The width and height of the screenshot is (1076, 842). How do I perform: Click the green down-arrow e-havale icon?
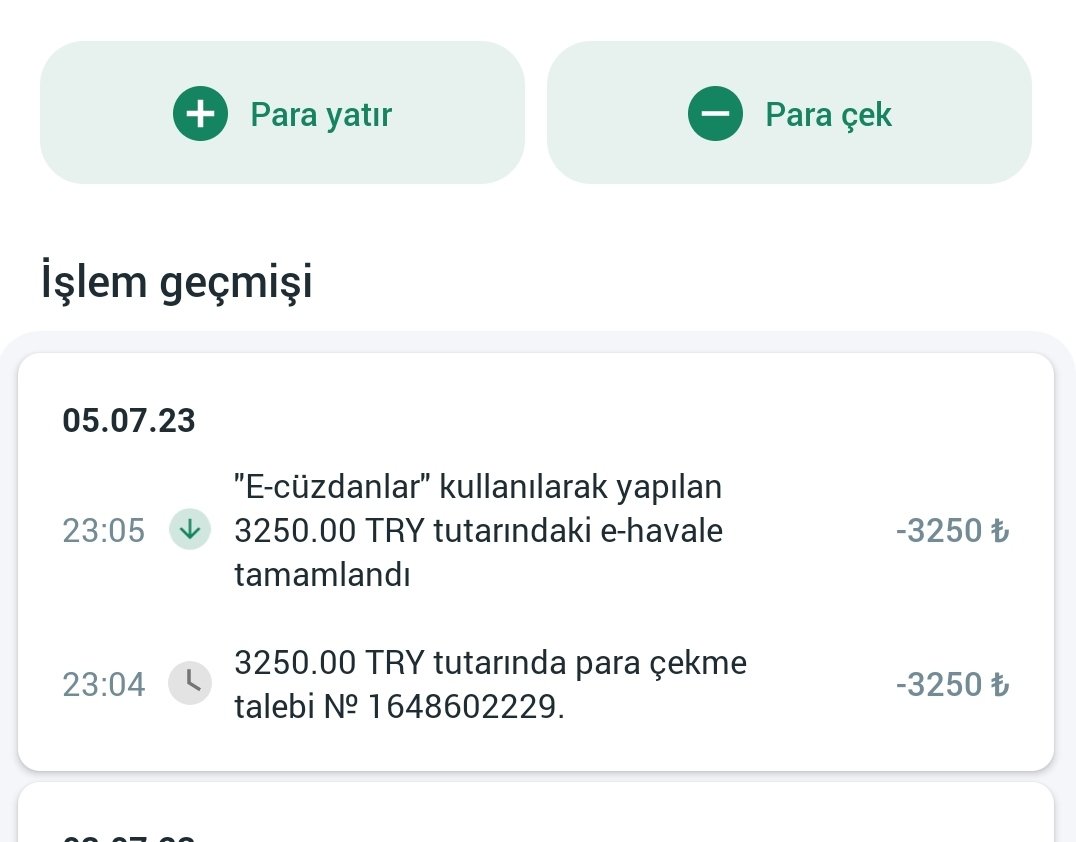coord(189,530)
